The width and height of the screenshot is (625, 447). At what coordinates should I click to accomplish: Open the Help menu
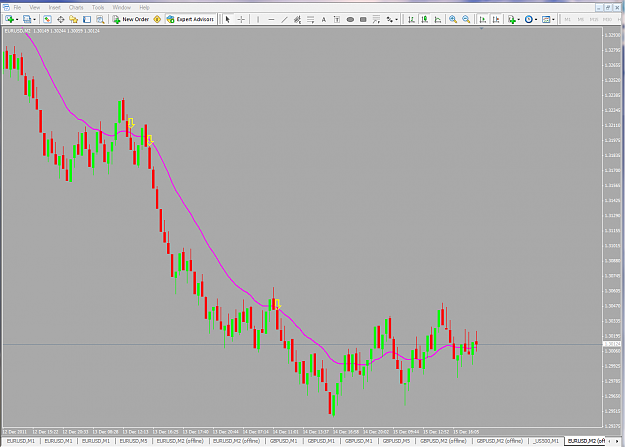[144, 7]
